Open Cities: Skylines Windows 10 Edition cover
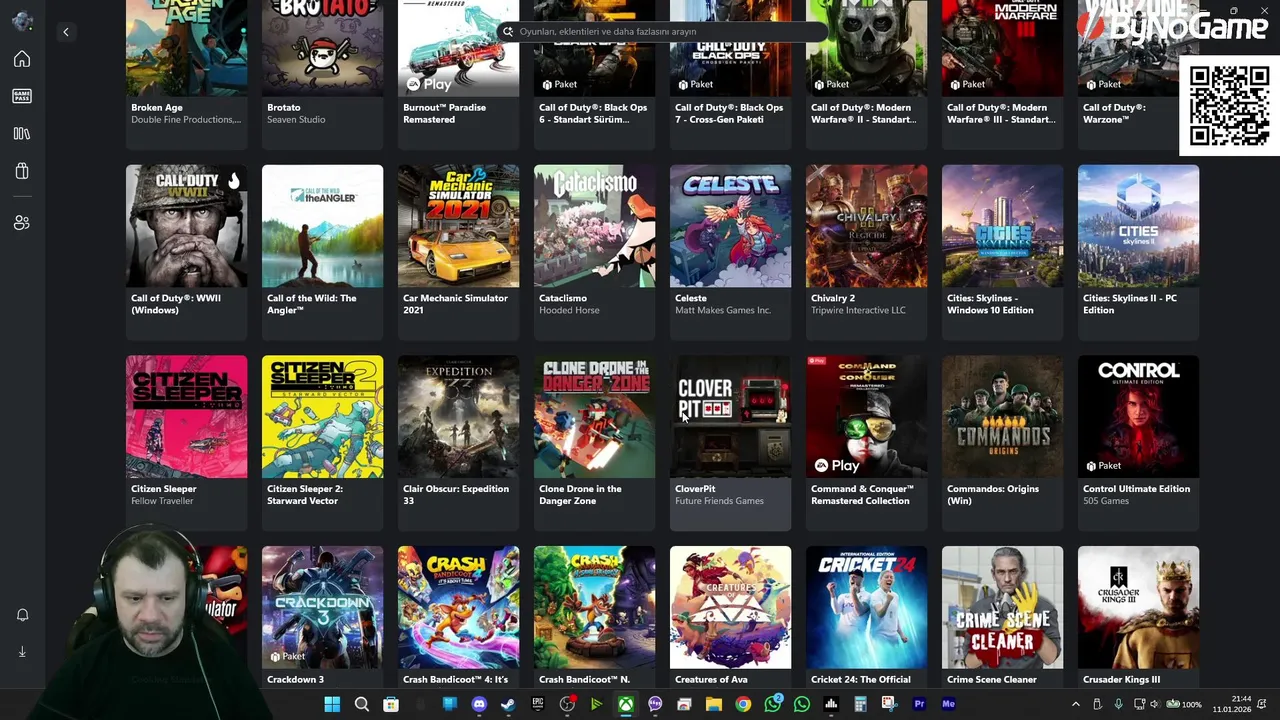 (x=1002, y=226)
